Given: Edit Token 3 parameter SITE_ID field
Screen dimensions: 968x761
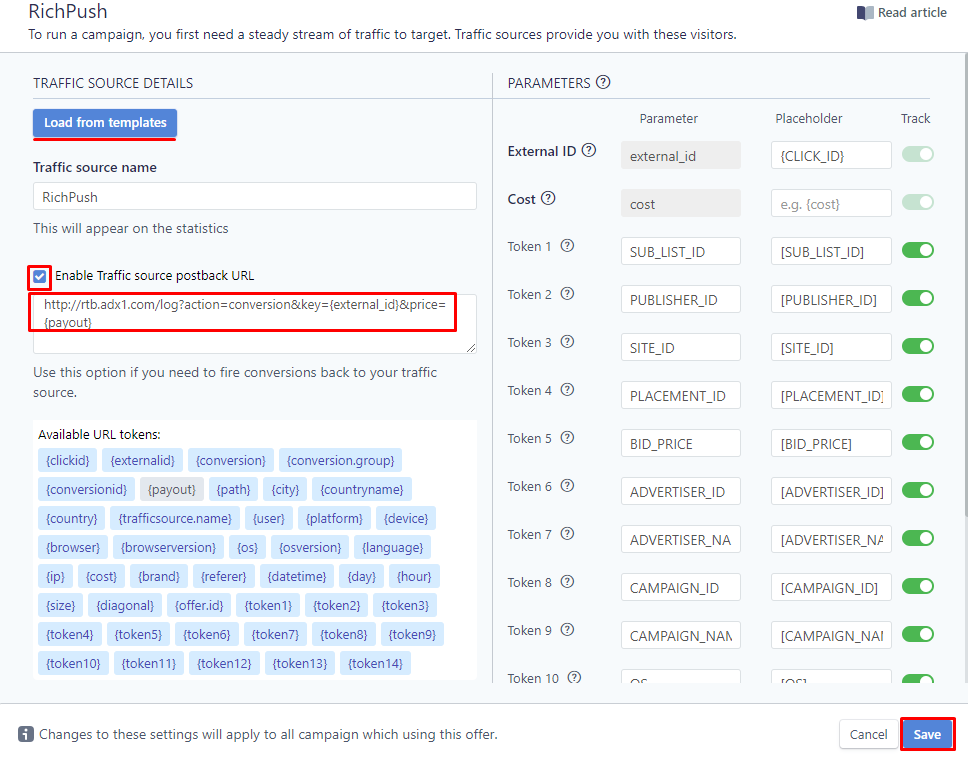Looking at the screenshot, I should pyautogui.click(x=680, y=347).
